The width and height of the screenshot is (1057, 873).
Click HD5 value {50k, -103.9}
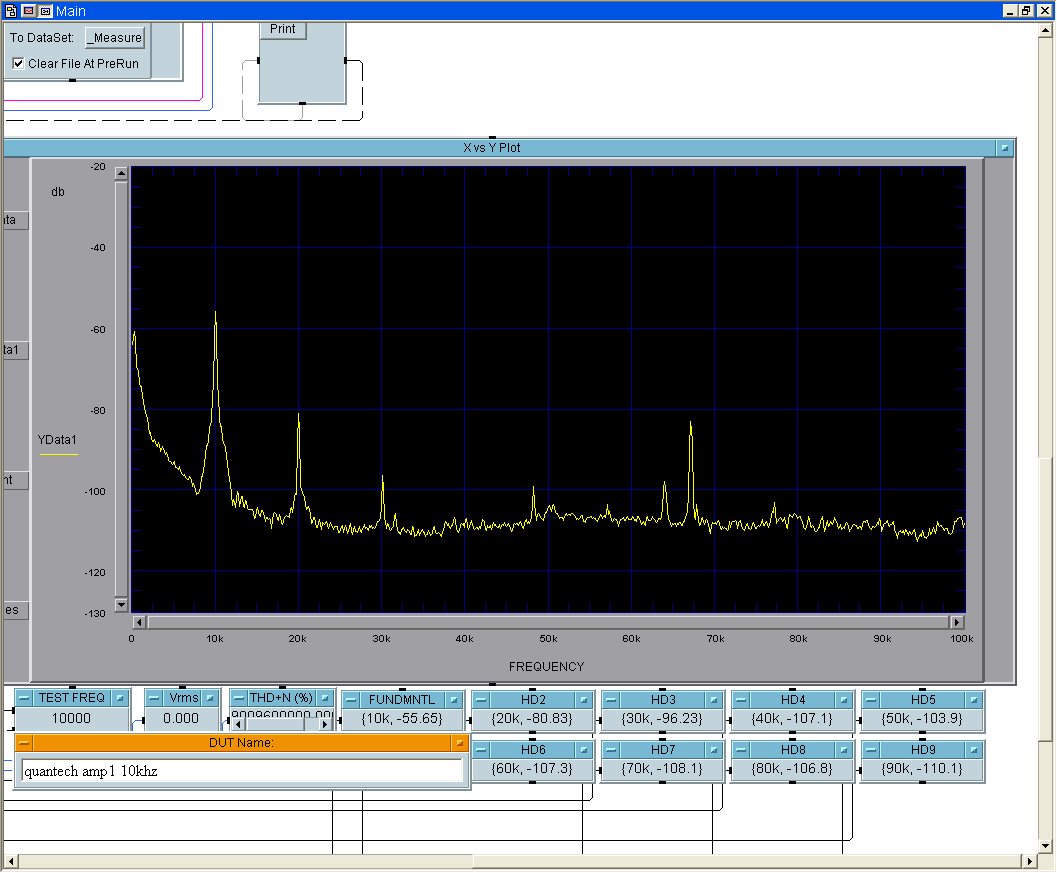pyautogui.click(x=922, y=719)
